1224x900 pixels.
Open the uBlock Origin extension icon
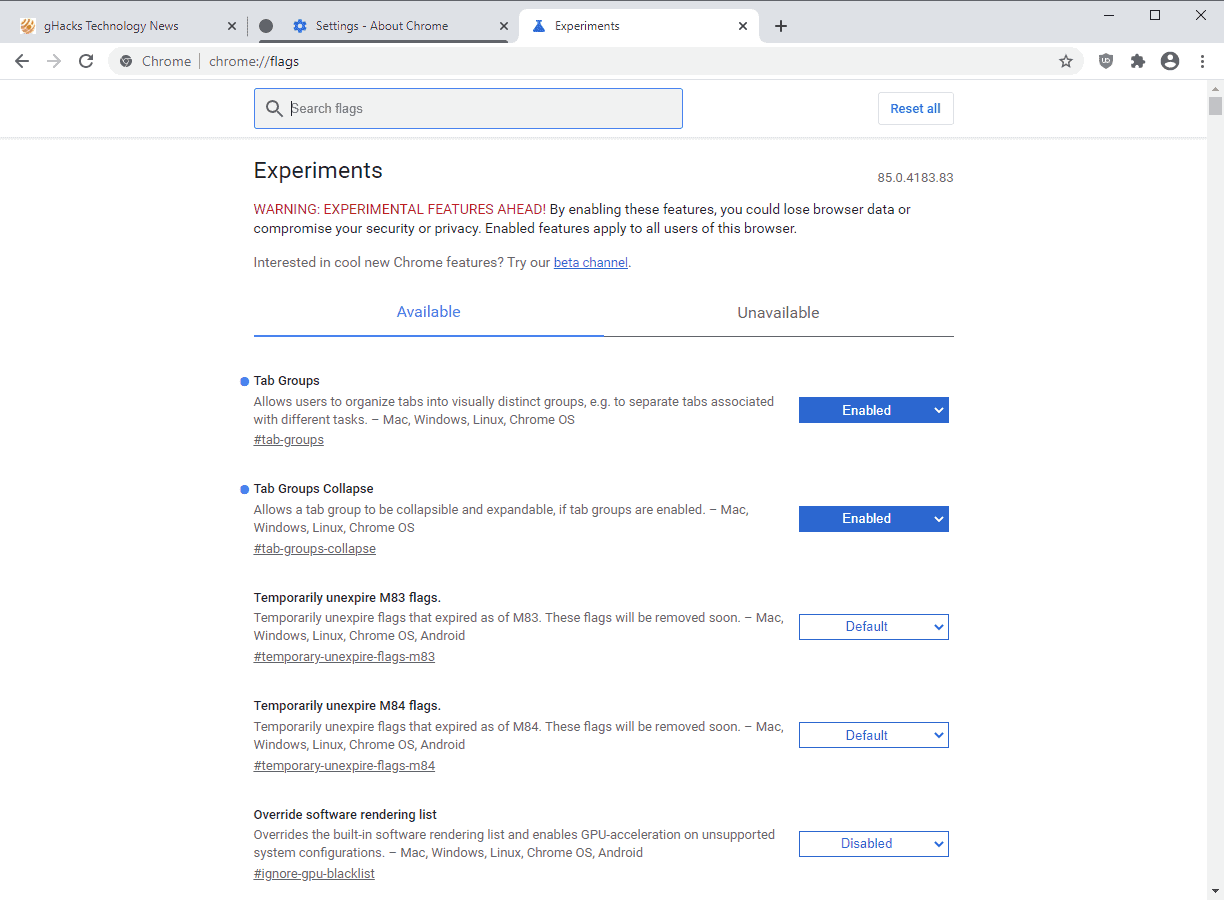(x=1105, y=61)
